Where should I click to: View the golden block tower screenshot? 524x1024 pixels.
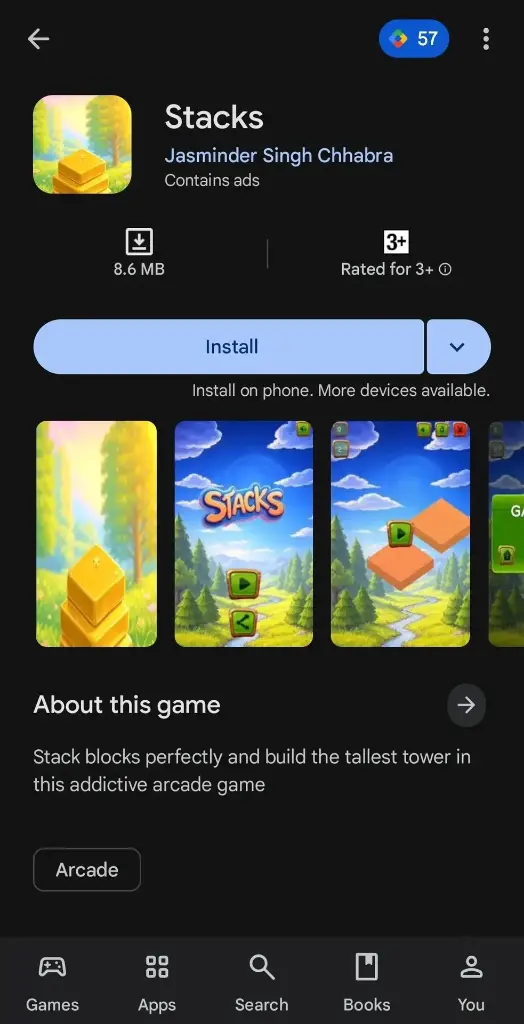97,534
